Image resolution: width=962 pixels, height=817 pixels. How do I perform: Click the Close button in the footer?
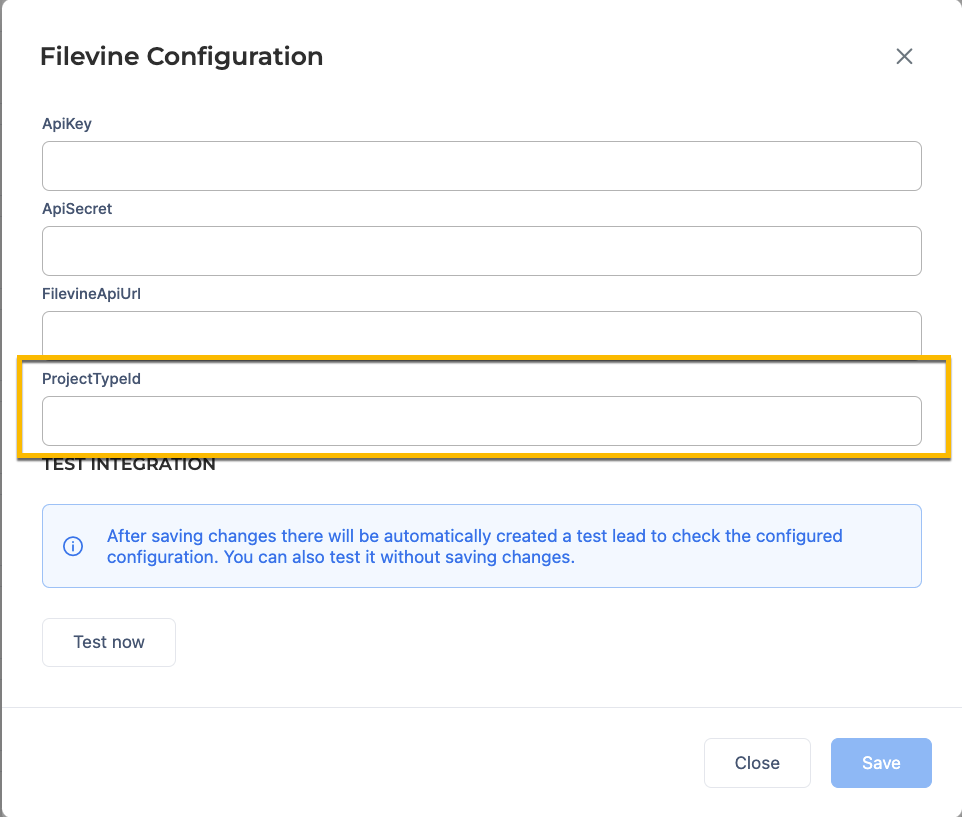coord(756,763)
